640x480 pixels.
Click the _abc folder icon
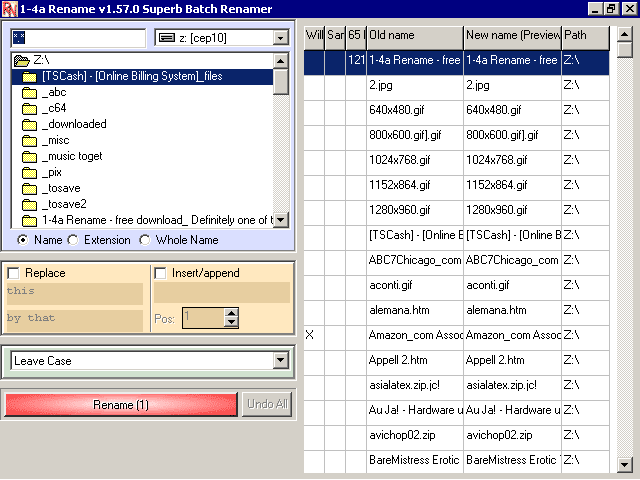coord(29,93)
